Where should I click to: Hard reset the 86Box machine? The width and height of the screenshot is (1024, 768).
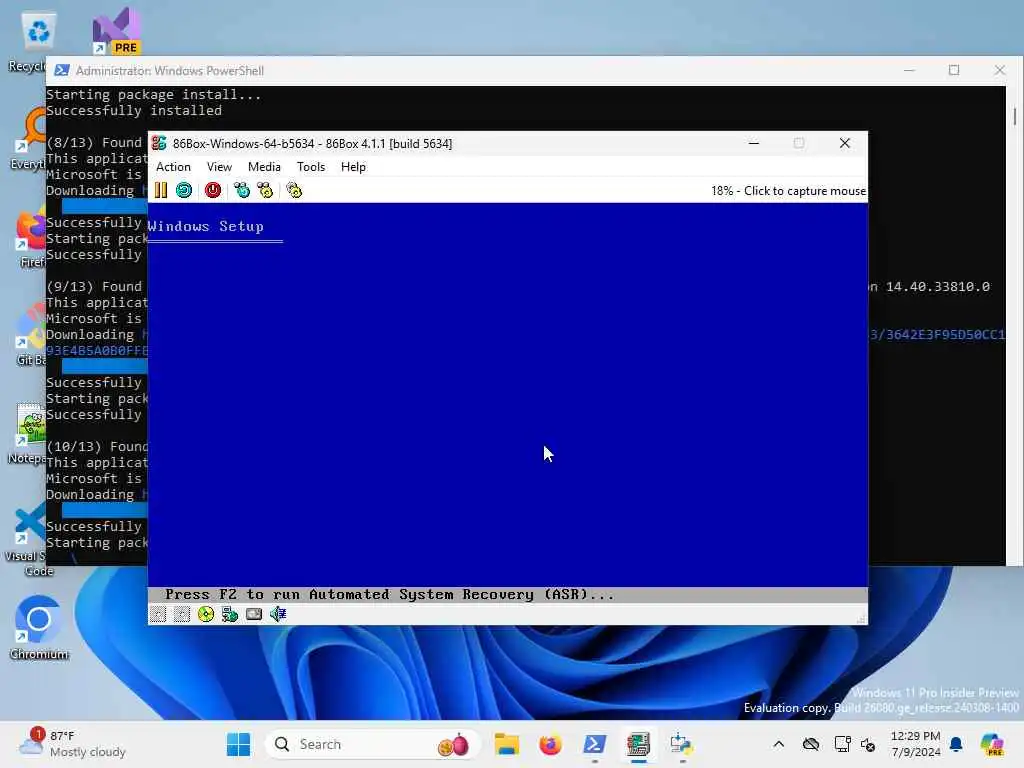[x=184, y=190]
